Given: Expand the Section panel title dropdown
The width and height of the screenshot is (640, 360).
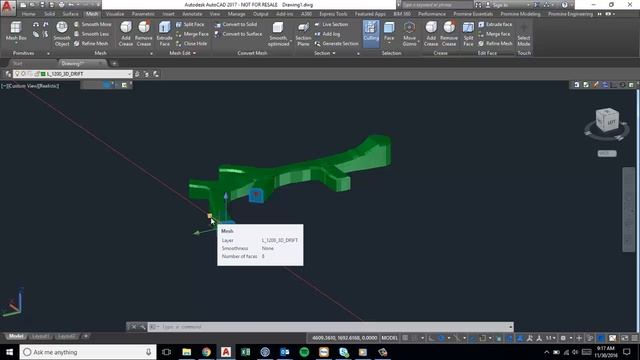Looking at the screenshot, I should [325, 53].
